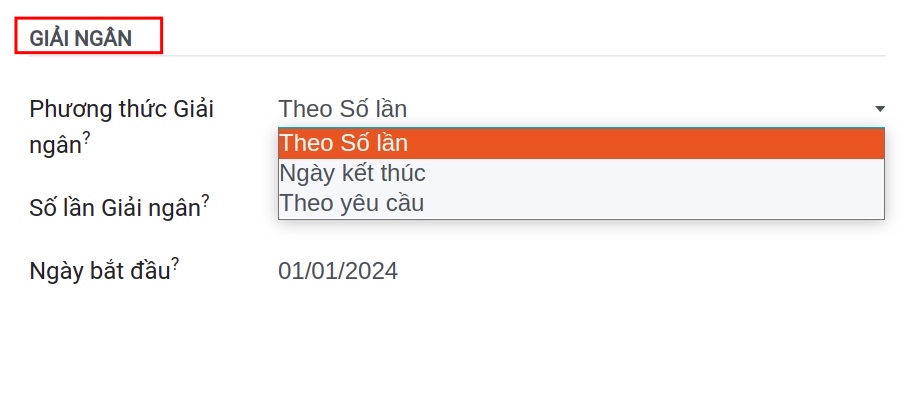
Task: Click the separator line under GIẢI NGÂN
Action: [449, 56]
